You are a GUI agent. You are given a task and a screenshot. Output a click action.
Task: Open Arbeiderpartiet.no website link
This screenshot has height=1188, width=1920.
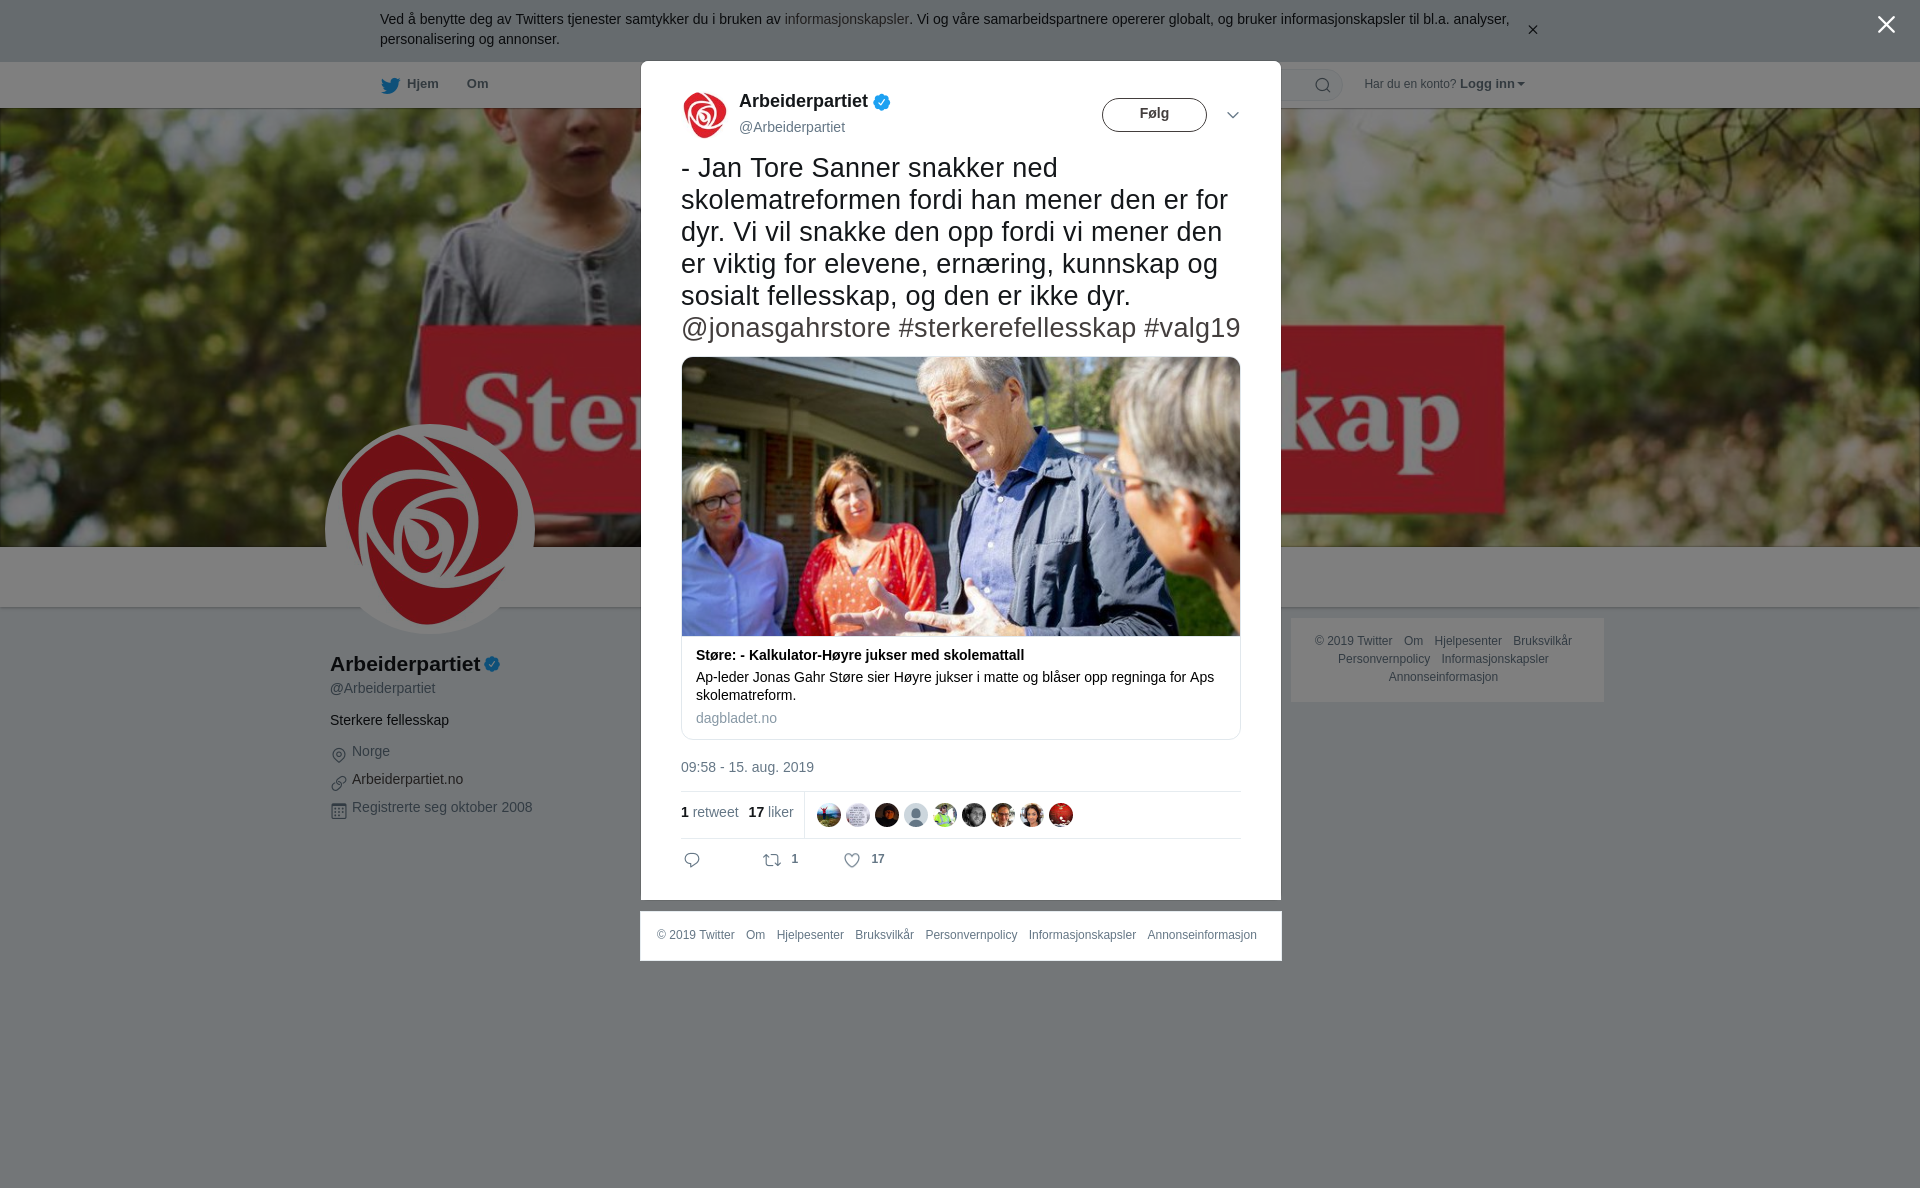407,779
